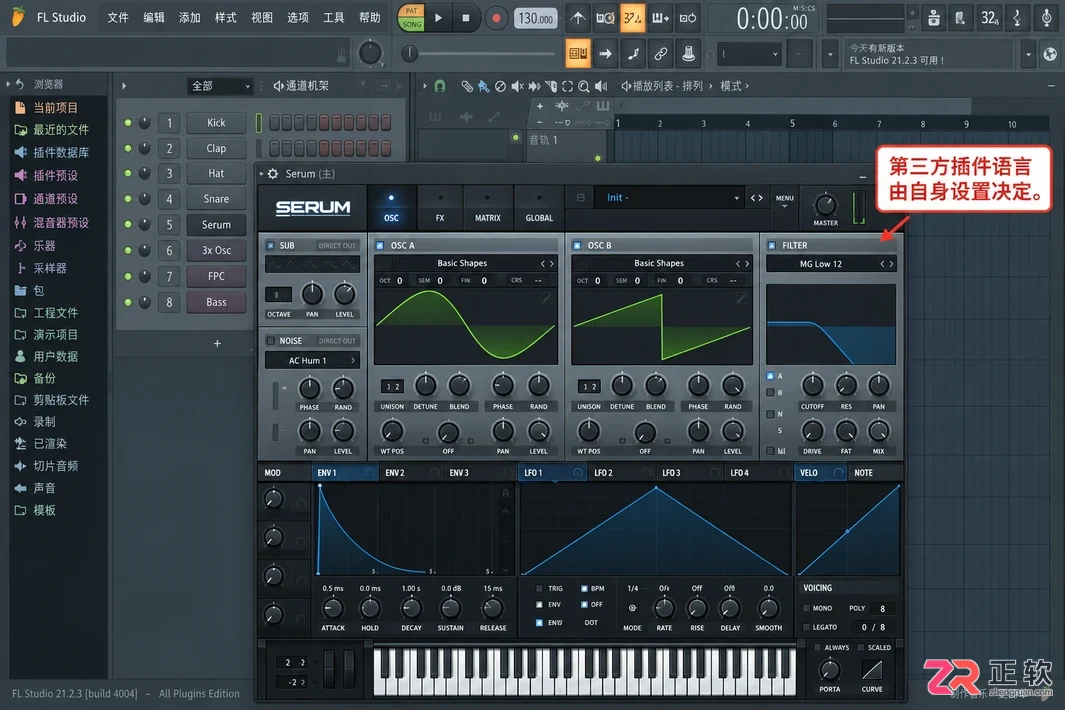Open the 全部 channel filter dropdown

pyautogui.click(x=221, y=86)
